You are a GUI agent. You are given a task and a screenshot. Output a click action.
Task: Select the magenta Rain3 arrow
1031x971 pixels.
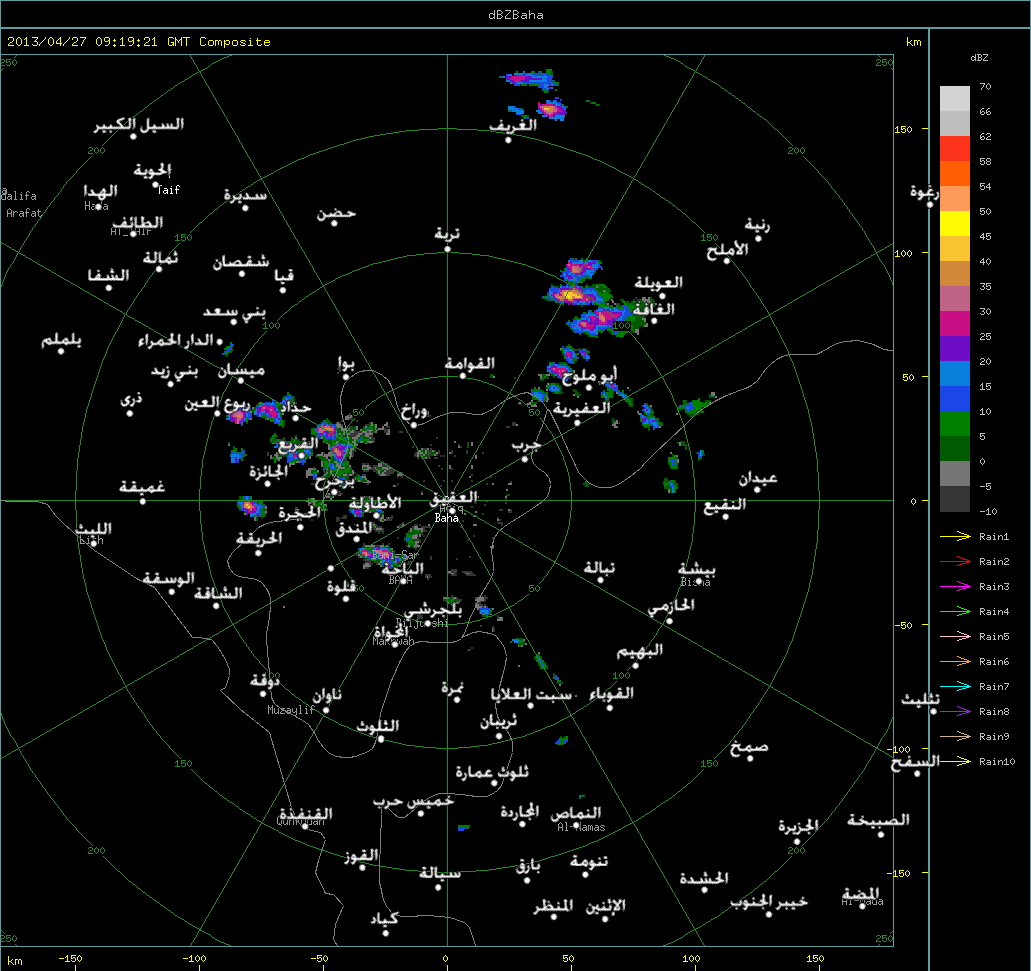[955, 586]
